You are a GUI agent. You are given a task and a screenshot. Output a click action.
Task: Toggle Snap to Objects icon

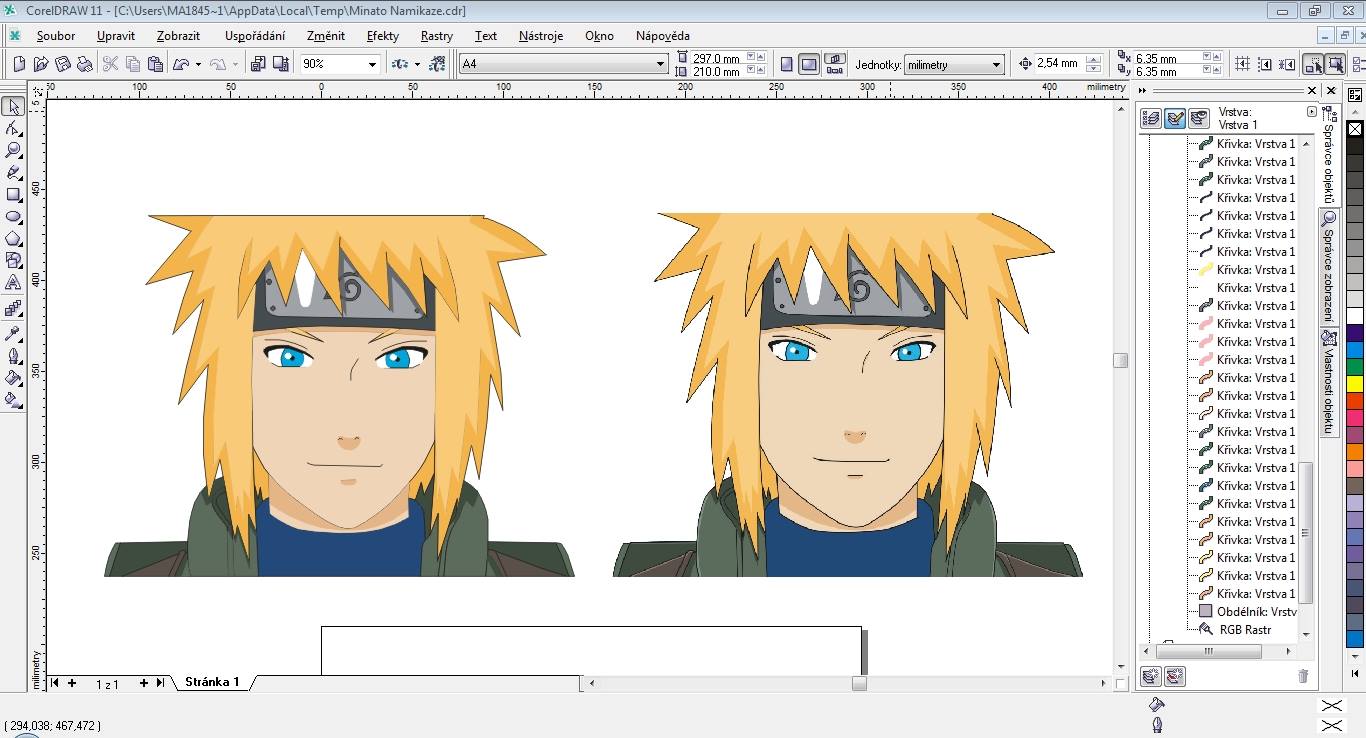tap(1289, 64)
